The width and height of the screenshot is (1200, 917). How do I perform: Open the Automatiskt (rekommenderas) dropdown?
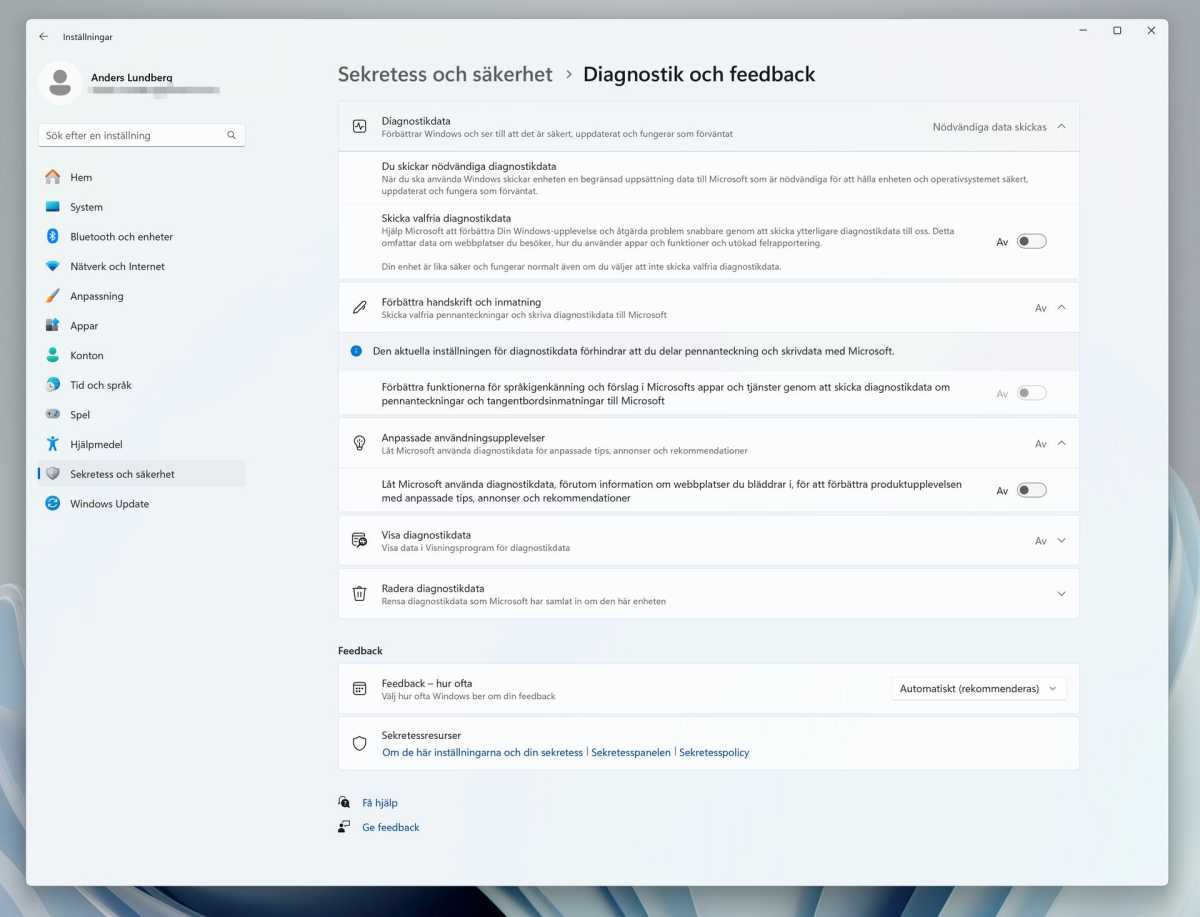click(979, 688)
